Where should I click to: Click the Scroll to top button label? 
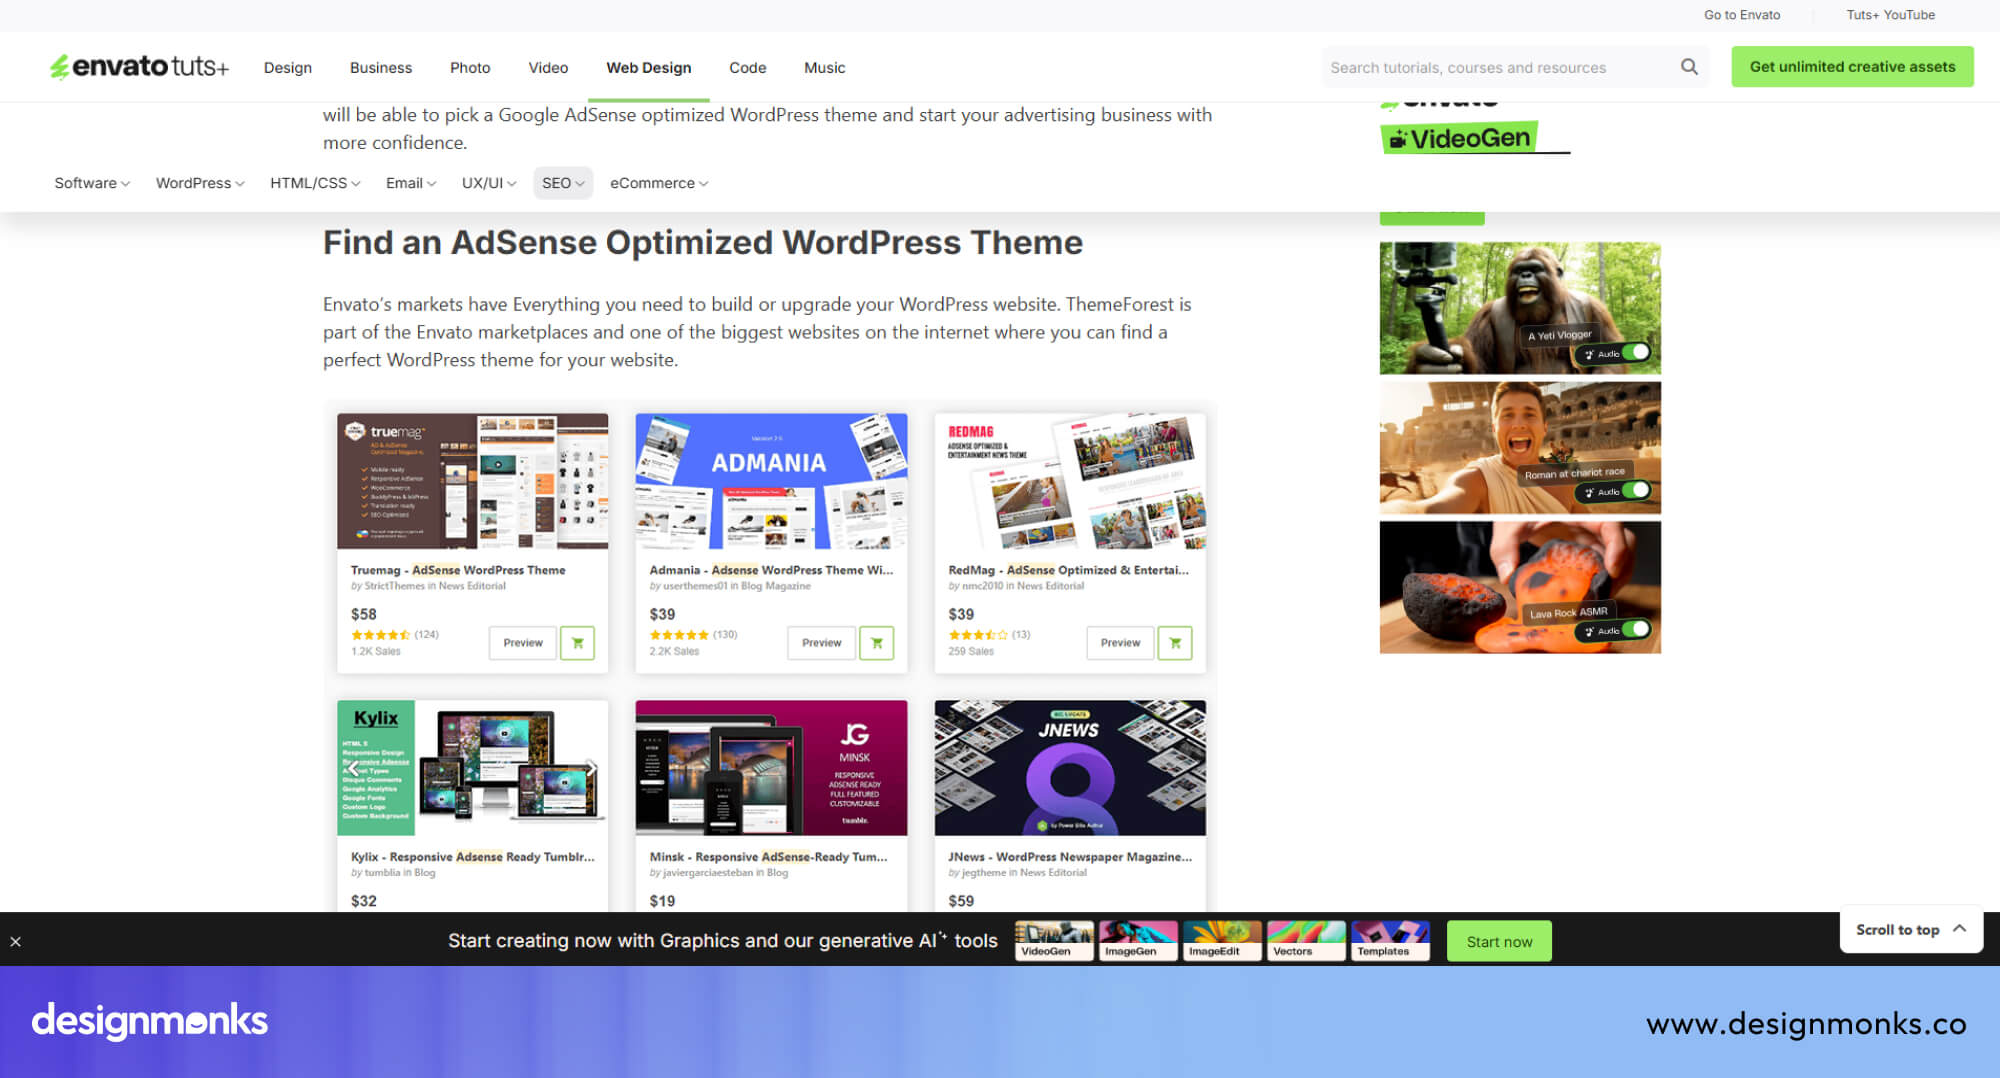[1897, 930]
